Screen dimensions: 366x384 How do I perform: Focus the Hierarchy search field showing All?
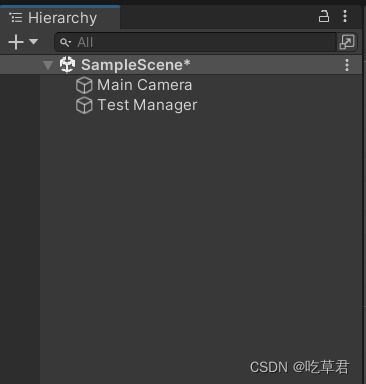click(195, 42)
